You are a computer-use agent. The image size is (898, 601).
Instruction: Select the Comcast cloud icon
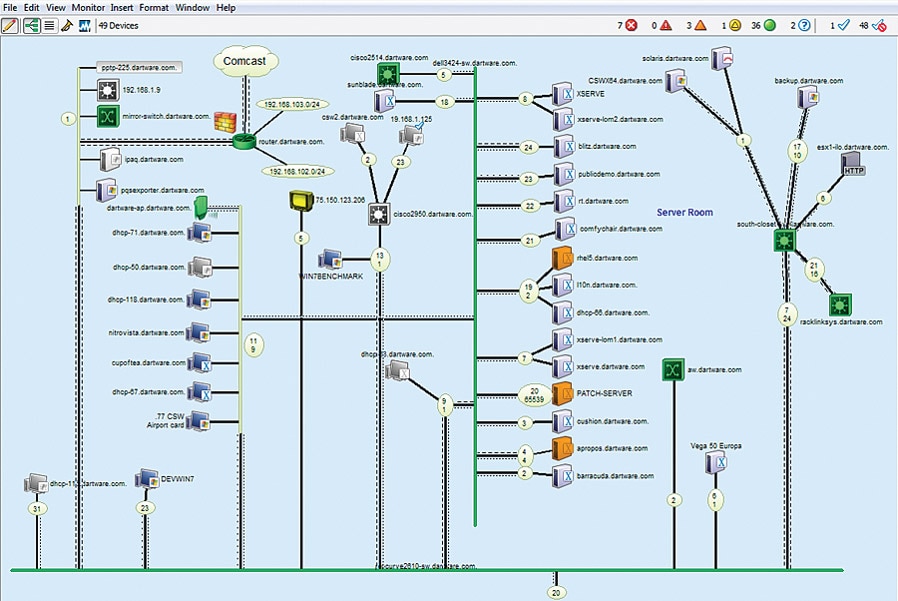tap(245, 61)
